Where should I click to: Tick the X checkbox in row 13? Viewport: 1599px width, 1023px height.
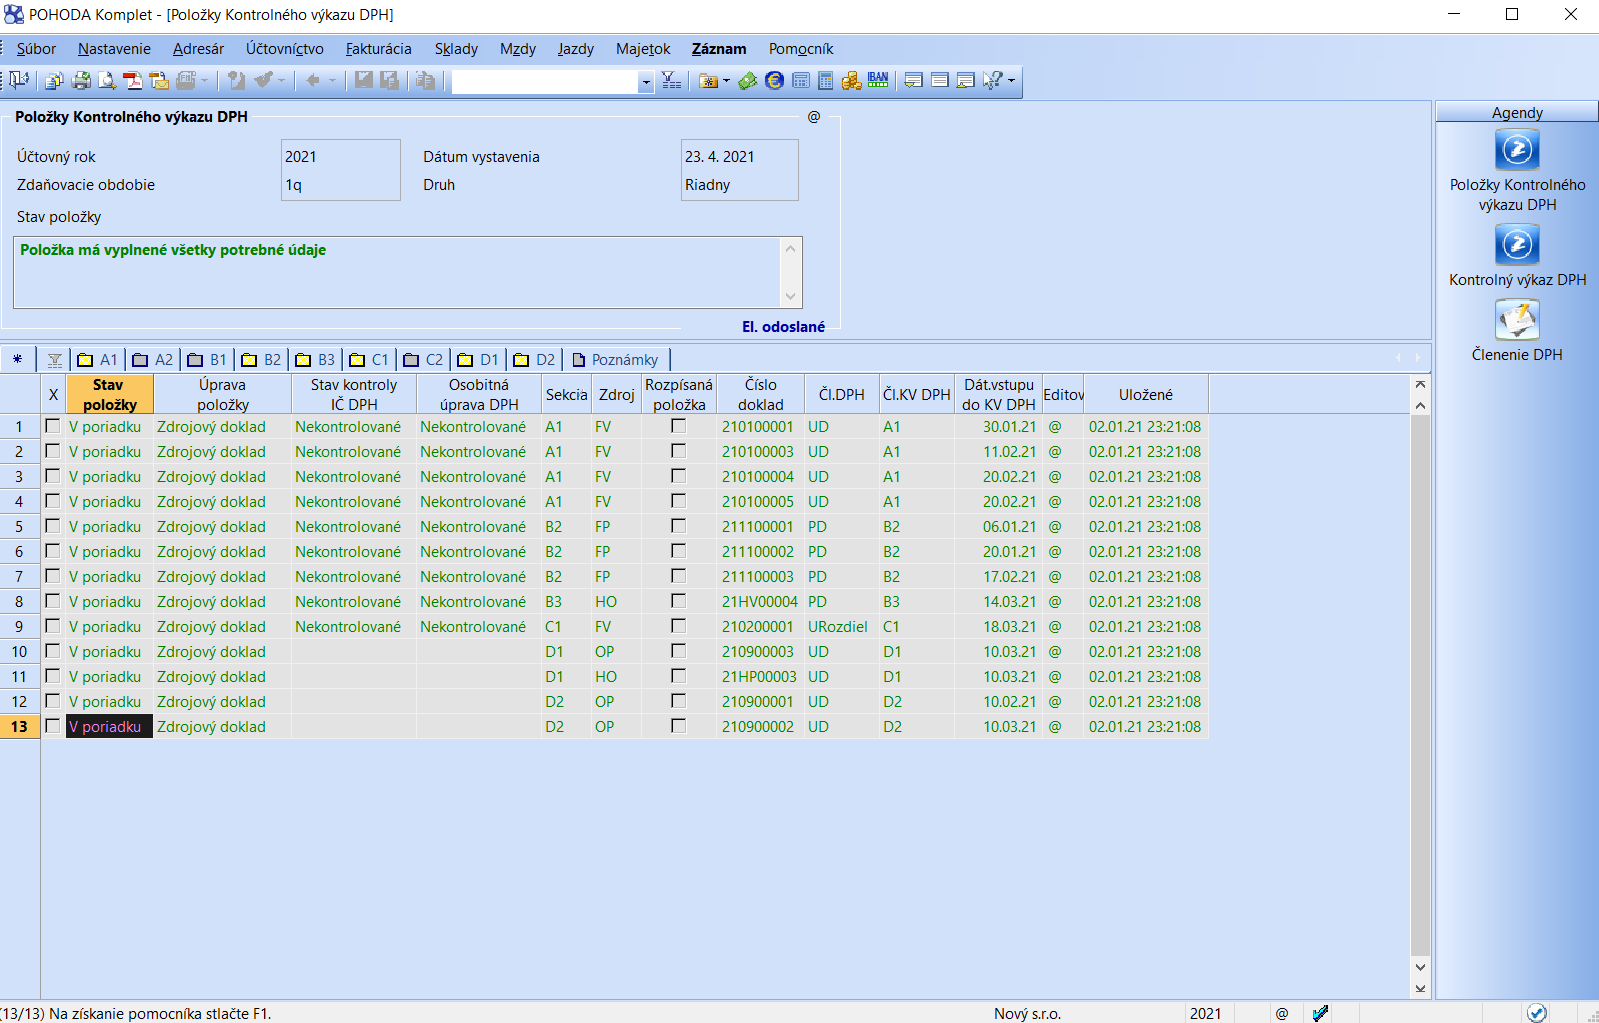pos(53,726)
